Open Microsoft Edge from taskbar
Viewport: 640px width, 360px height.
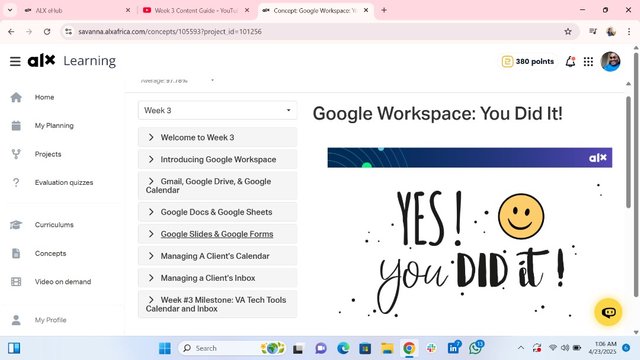pos(343,348)
